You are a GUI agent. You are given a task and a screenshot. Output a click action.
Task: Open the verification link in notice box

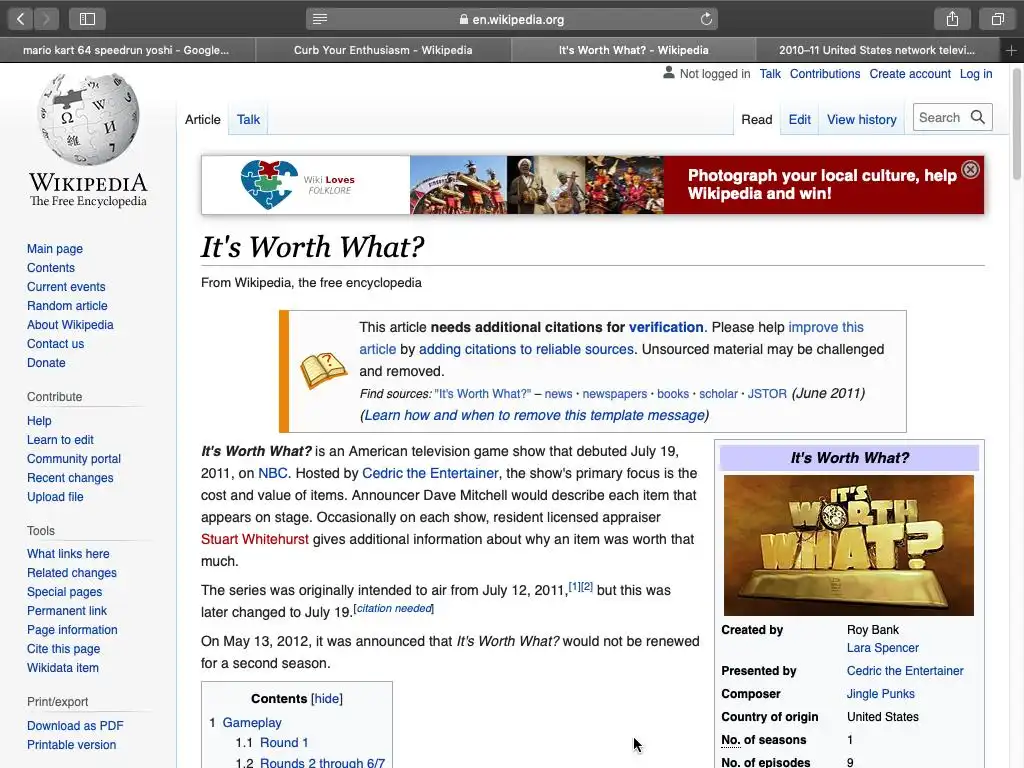coord(666,327)
